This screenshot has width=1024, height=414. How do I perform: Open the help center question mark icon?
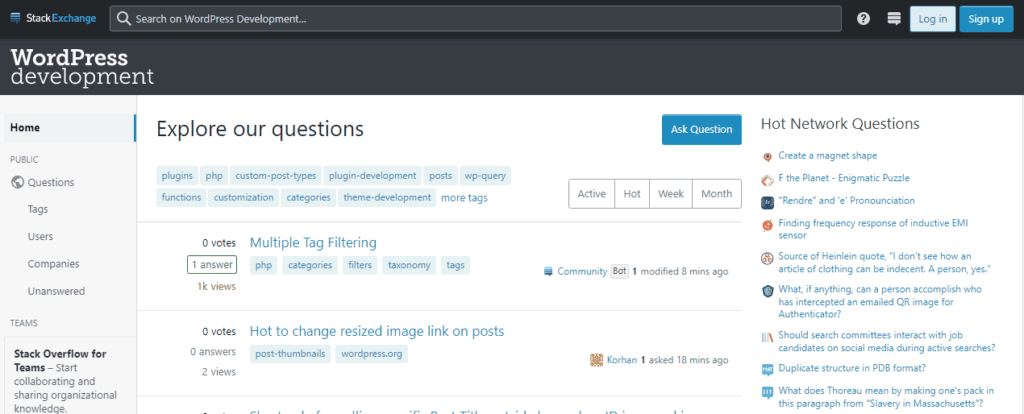[x=863, y=19]
